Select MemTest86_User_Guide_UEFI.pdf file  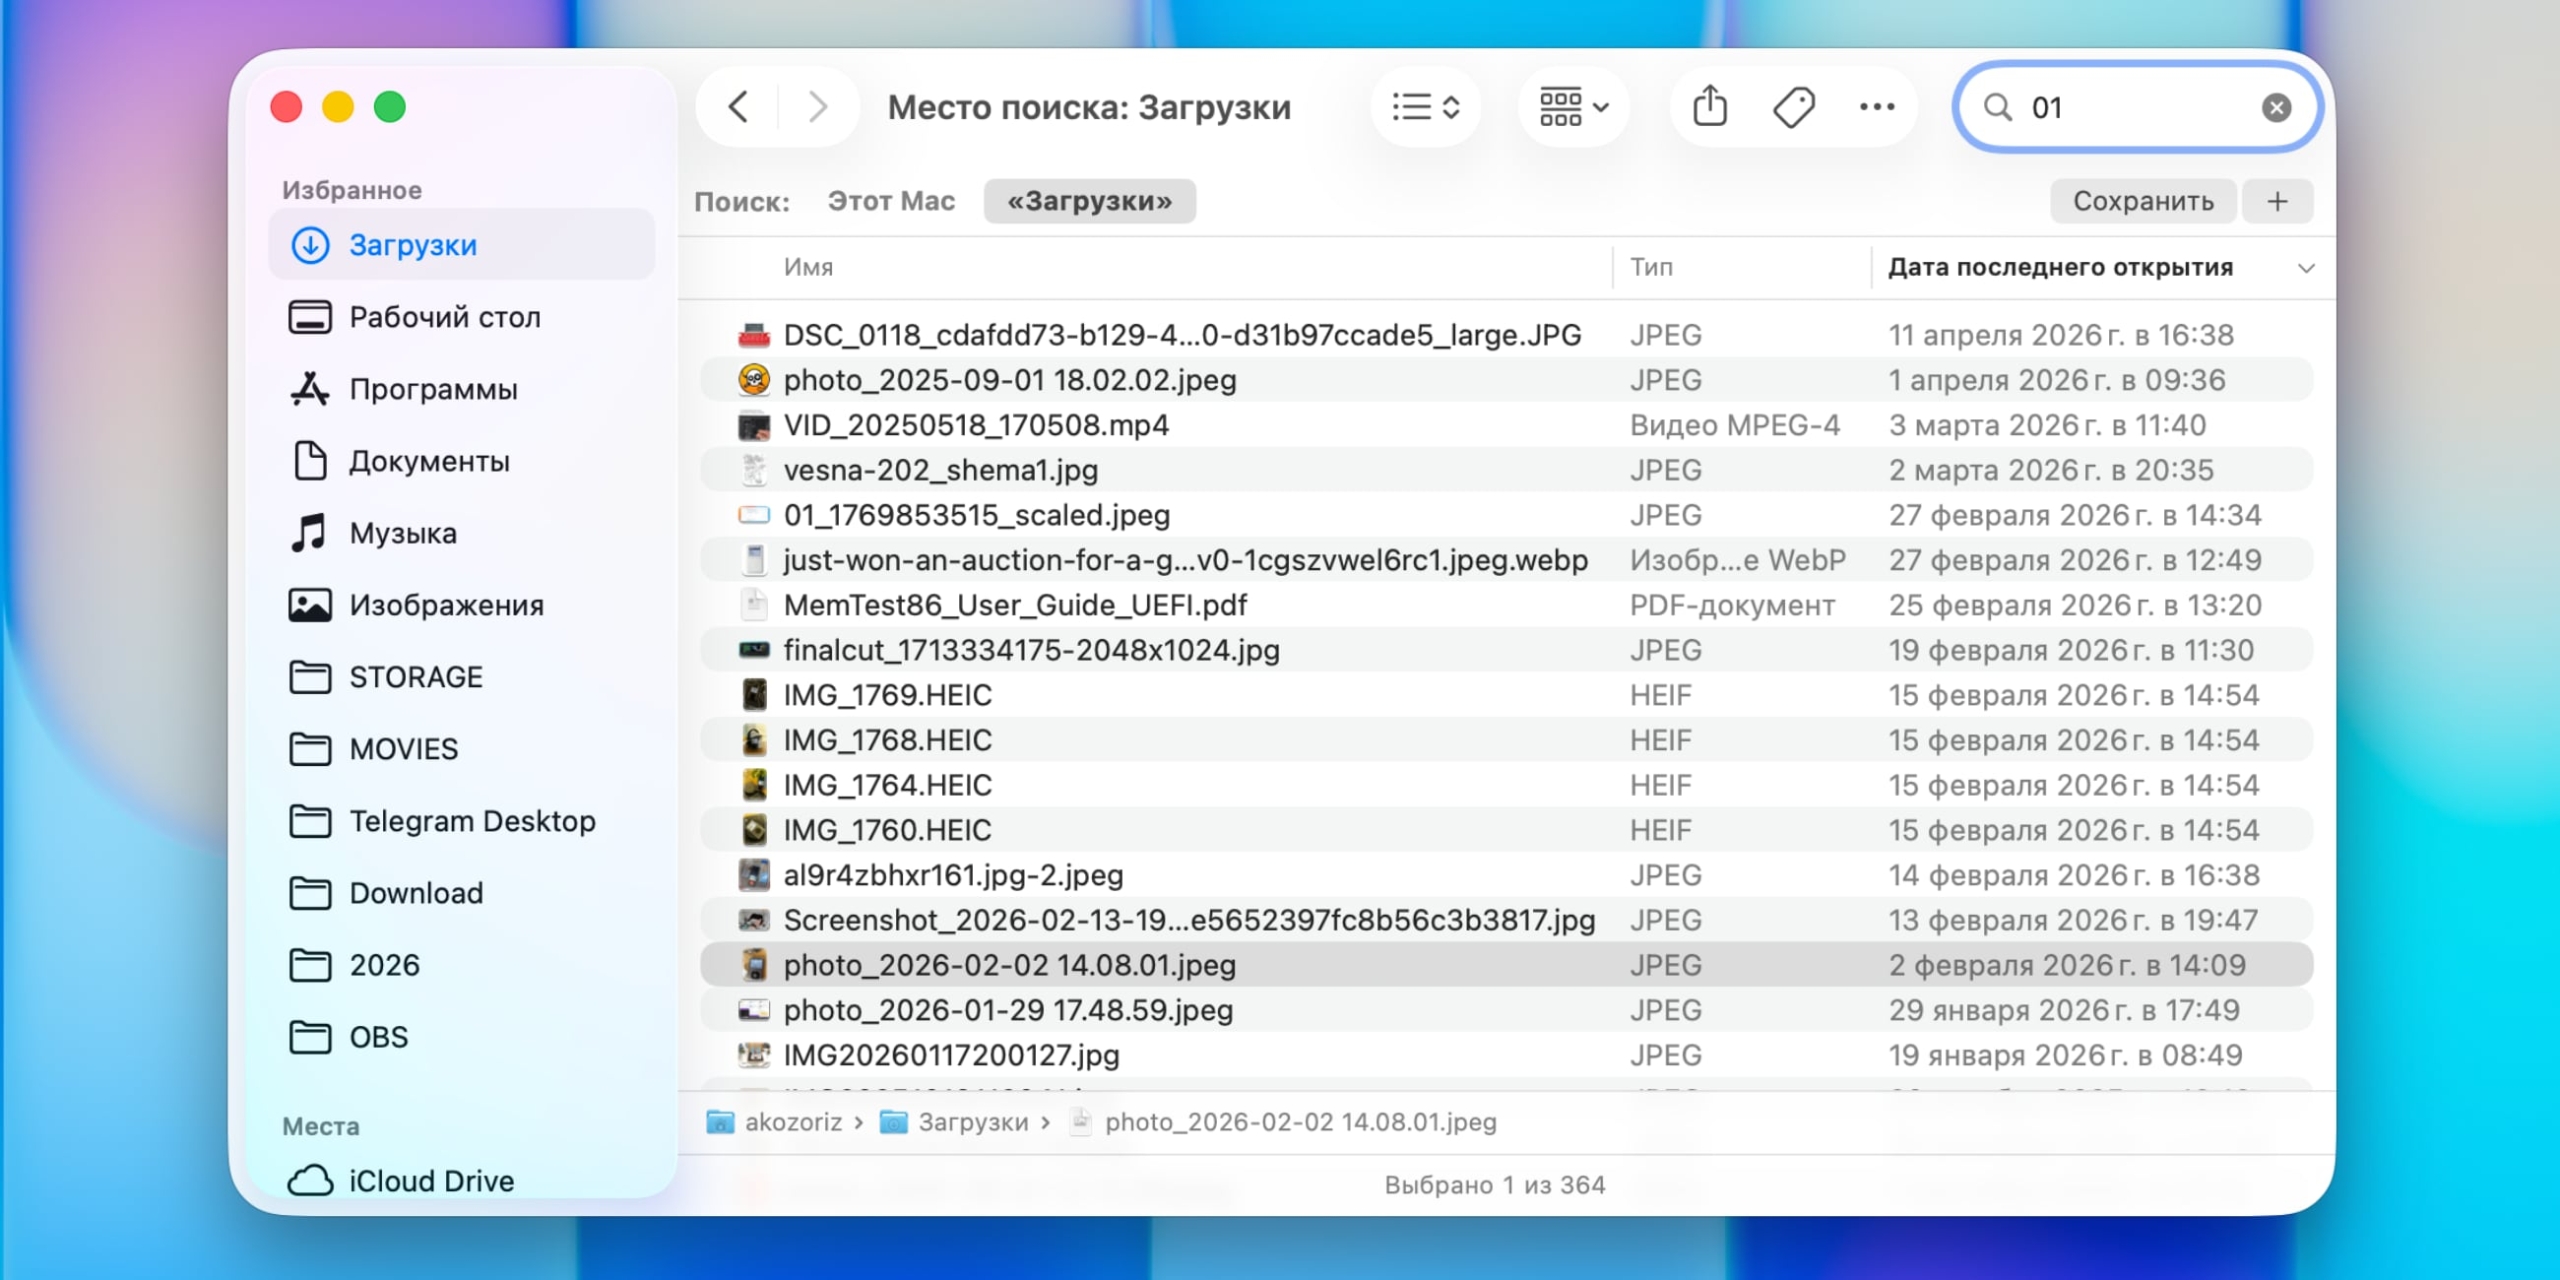pos(1014,605)
